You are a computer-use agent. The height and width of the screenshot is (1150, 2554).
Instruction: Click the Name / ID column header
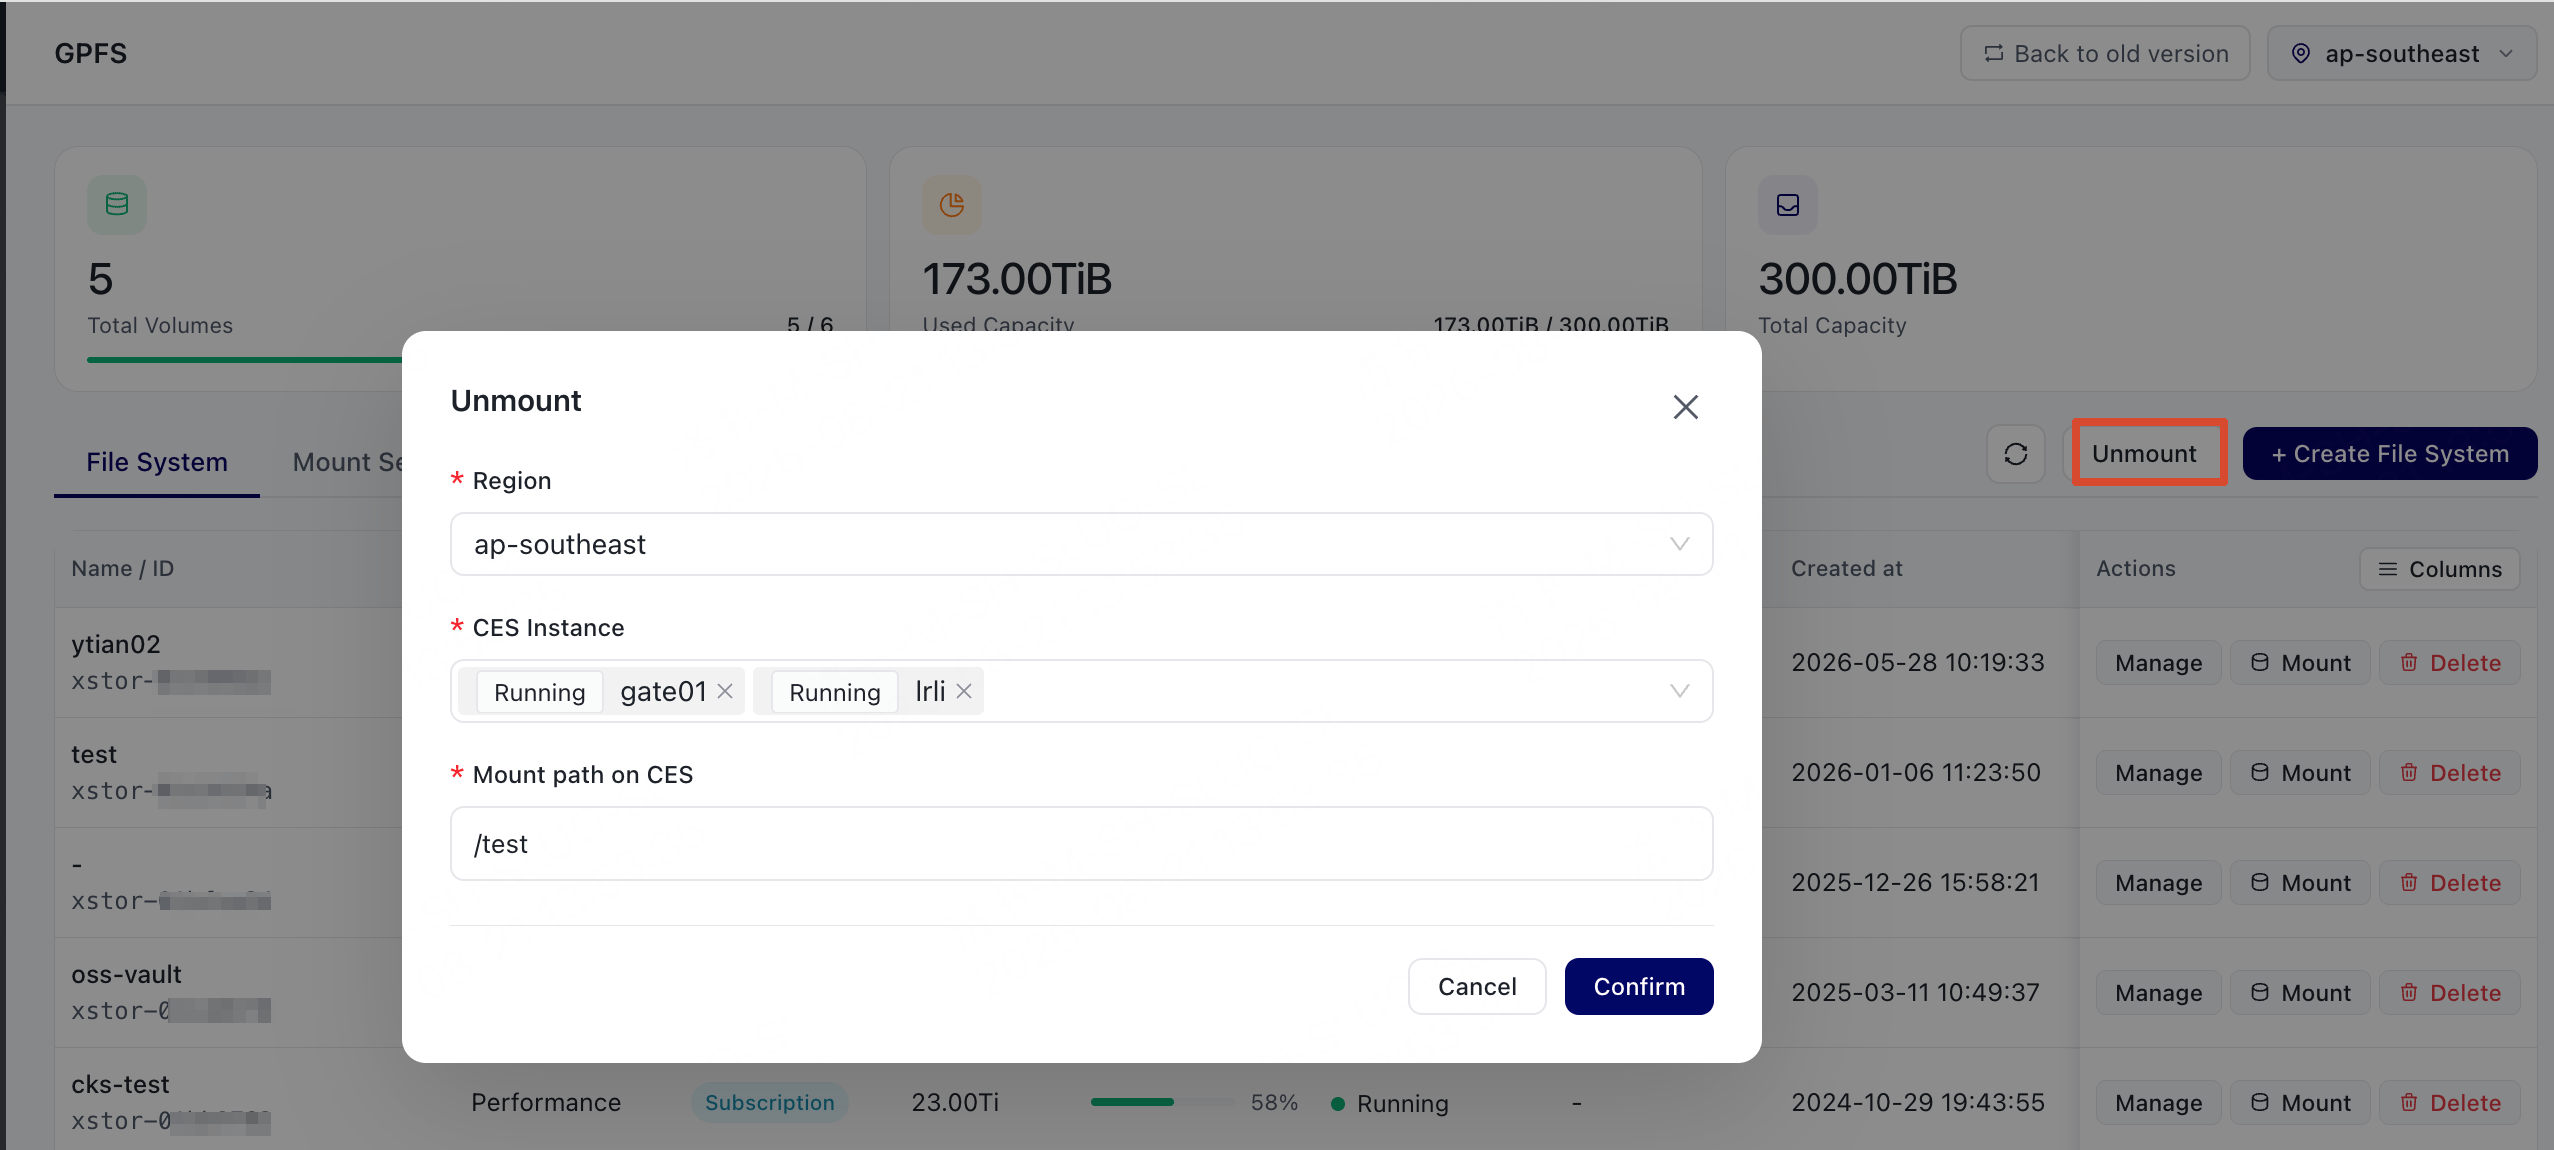click(x=122, y=568)
